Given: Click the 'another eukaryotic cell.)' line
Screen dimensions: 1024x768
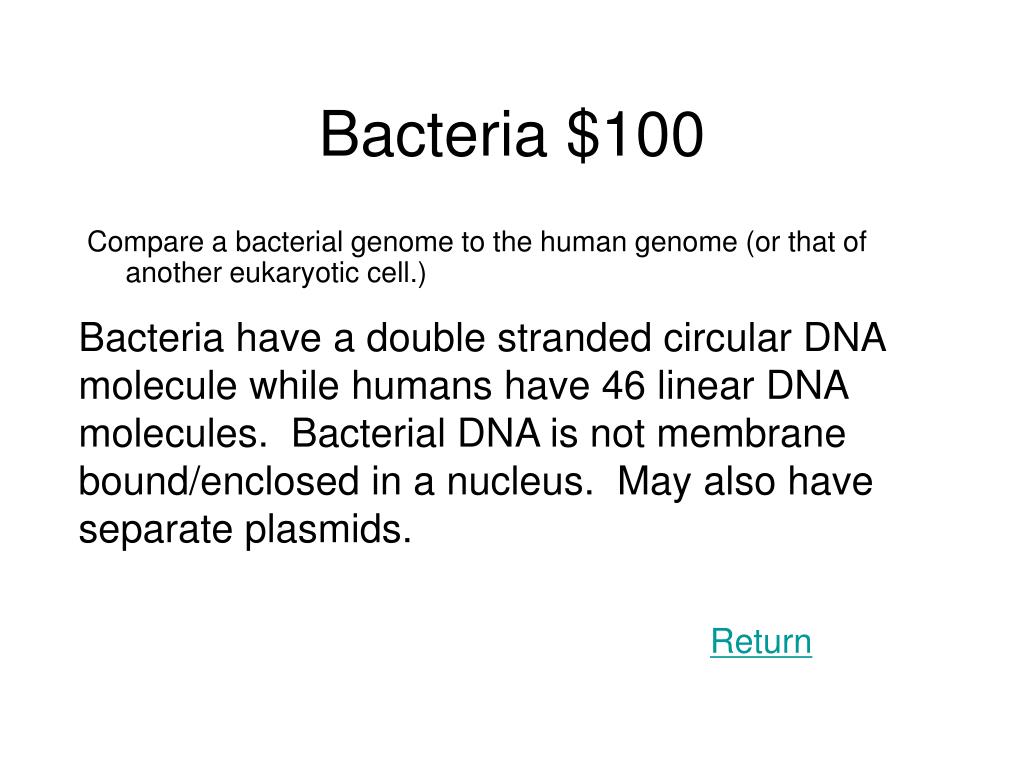Looking at the screenshot, I should click(276, 272).
